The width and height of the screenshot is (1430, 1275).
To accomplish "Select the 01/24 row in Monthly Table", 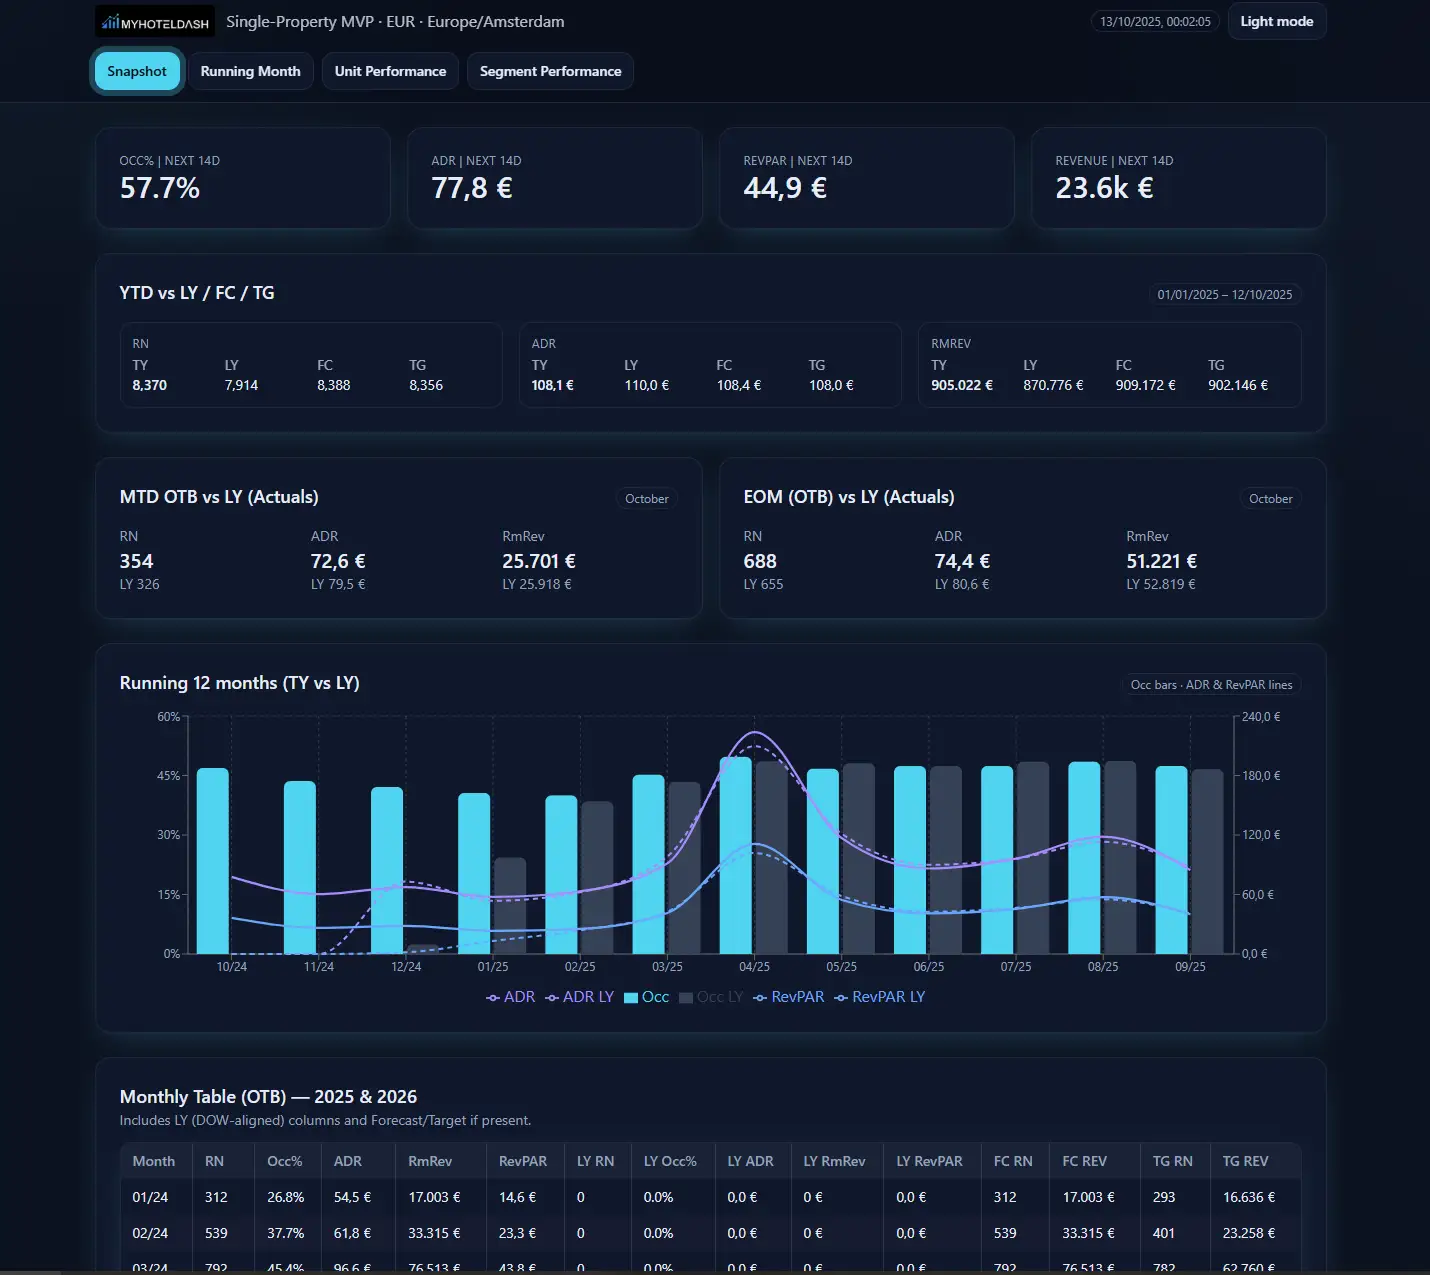I will (150, 1197).
